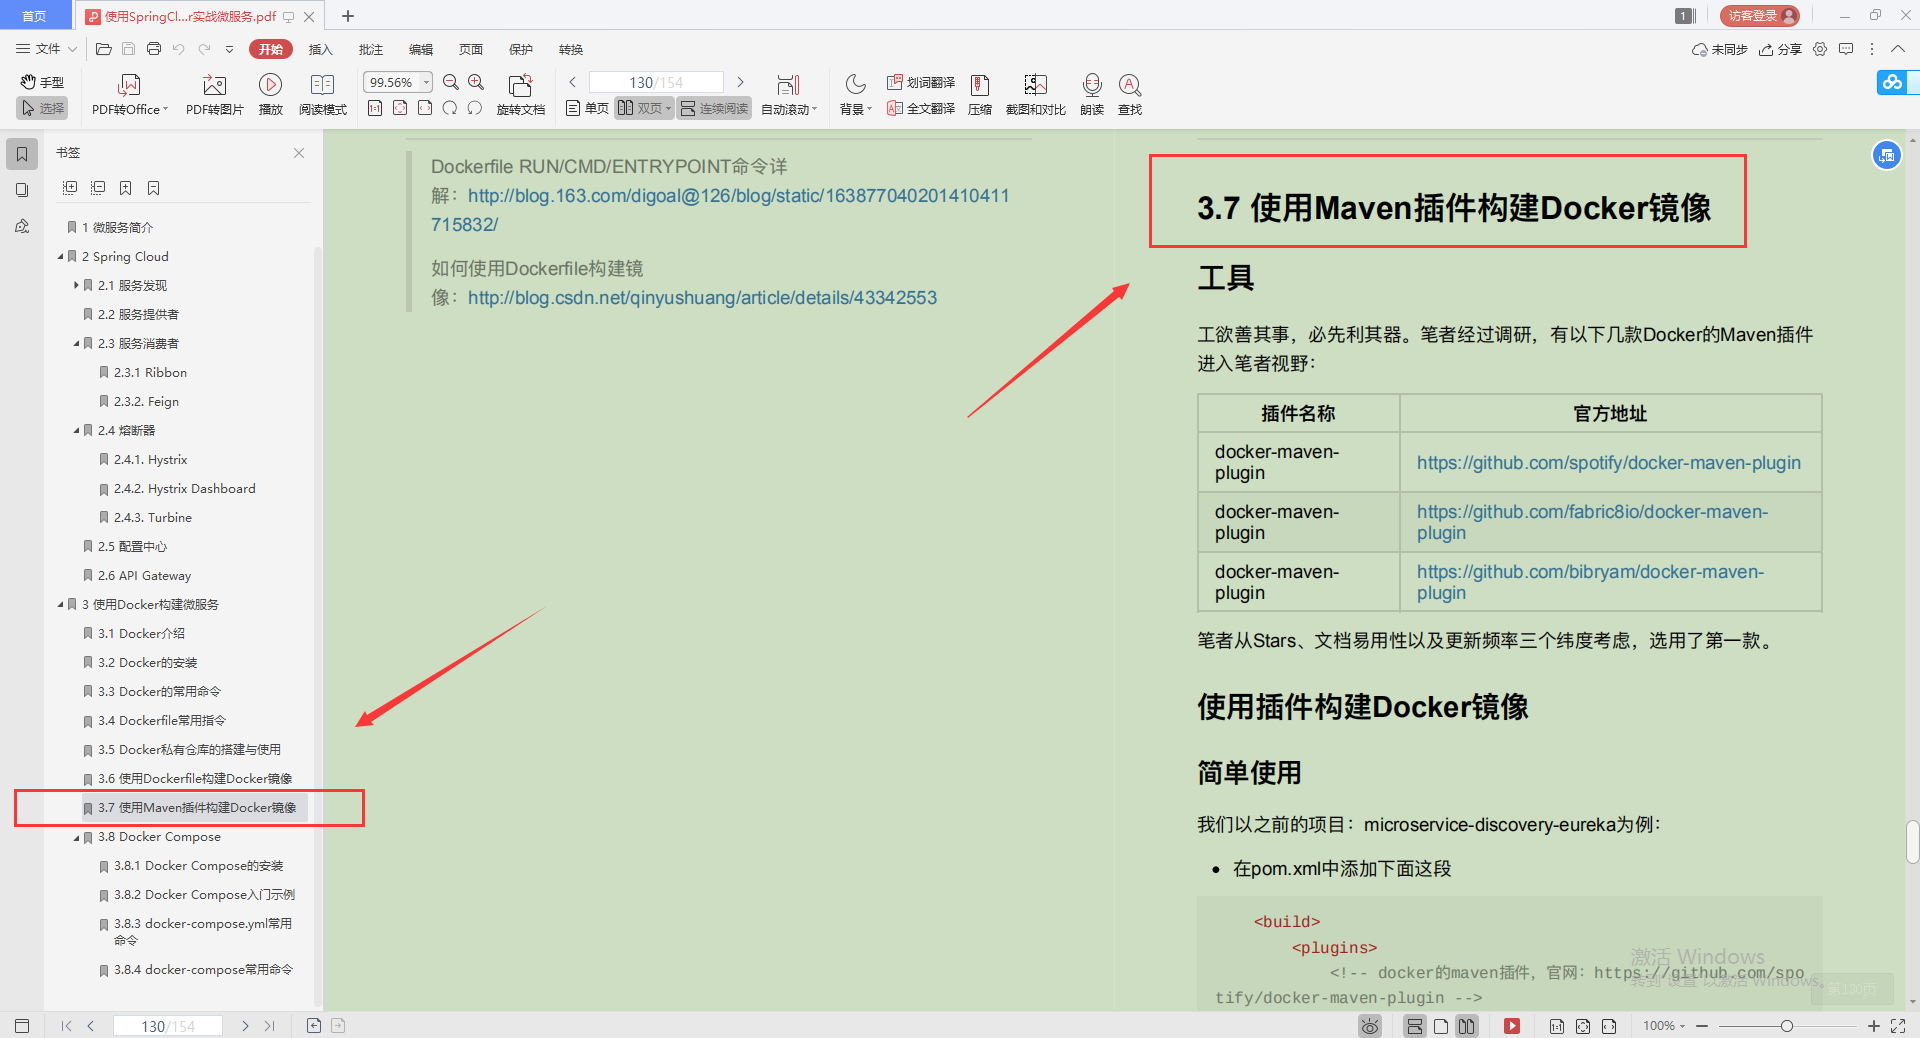Open the PDF转Office conversion tool
The height and width of the screenshot is (1038, 1920).
click(x=128, y=95)
